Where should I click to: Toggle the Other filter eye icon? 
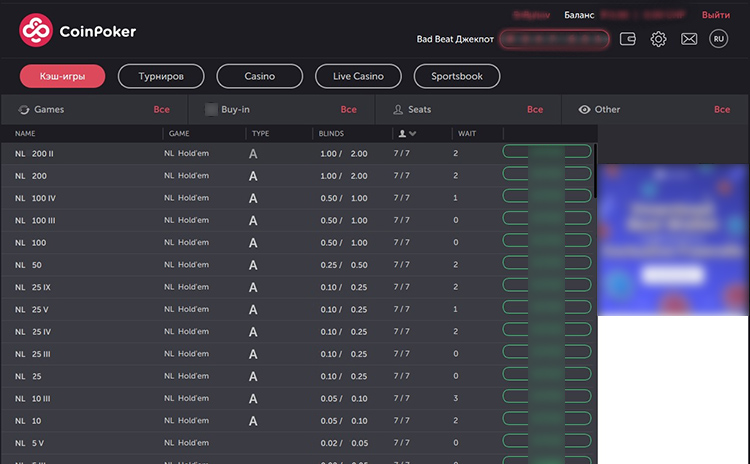(x=584, y=109)
